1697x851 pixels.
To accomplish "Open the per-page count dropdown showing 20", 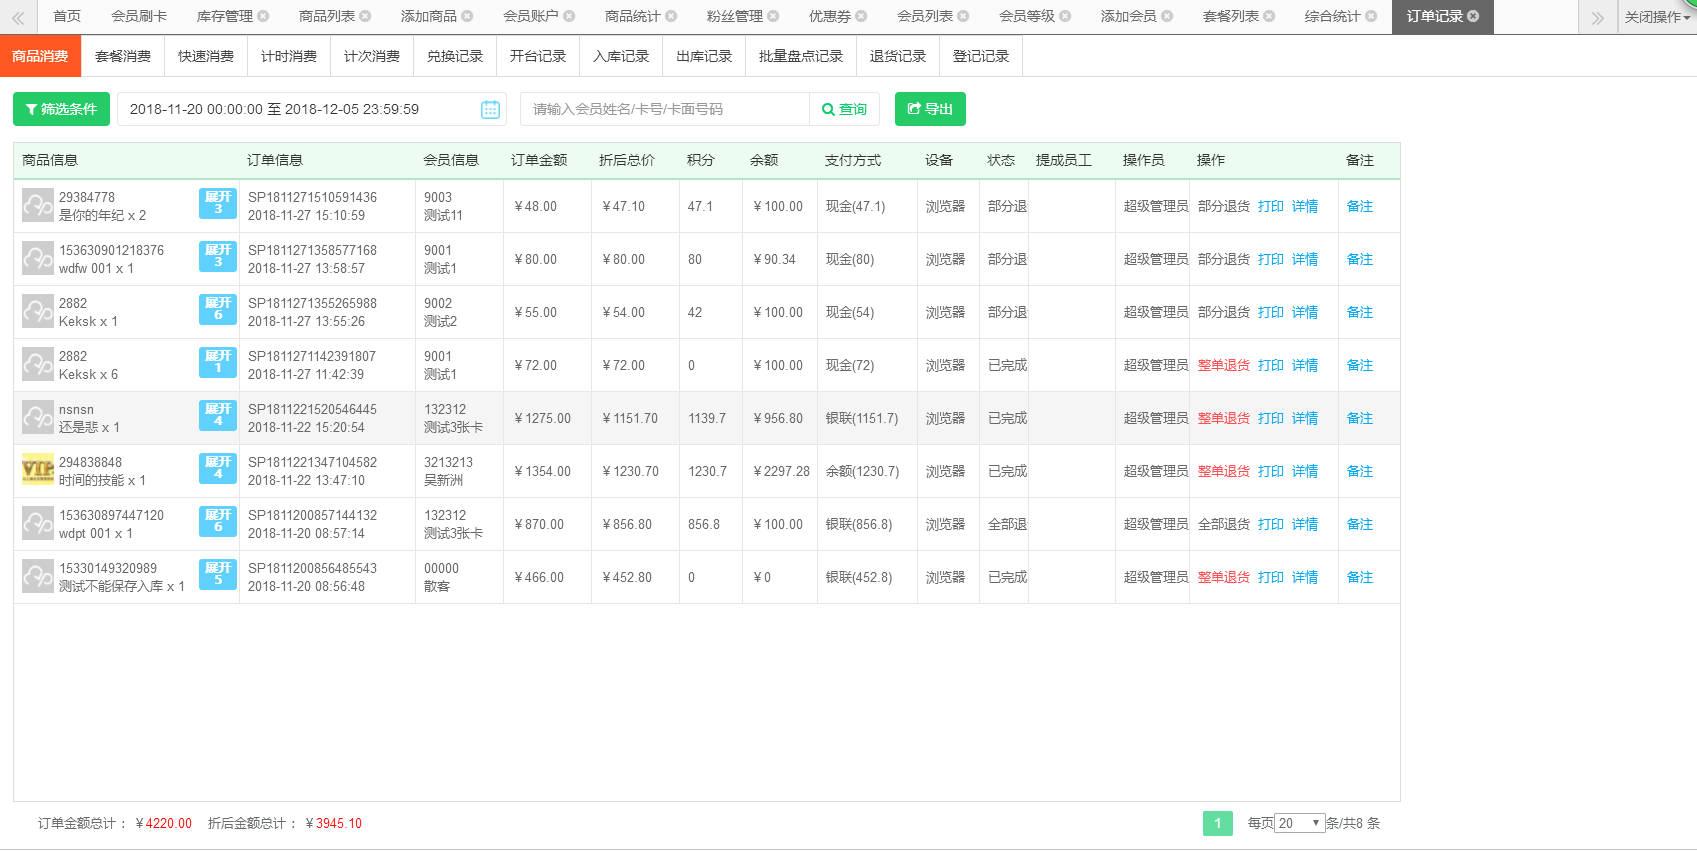I will [x=1300, y=823].
